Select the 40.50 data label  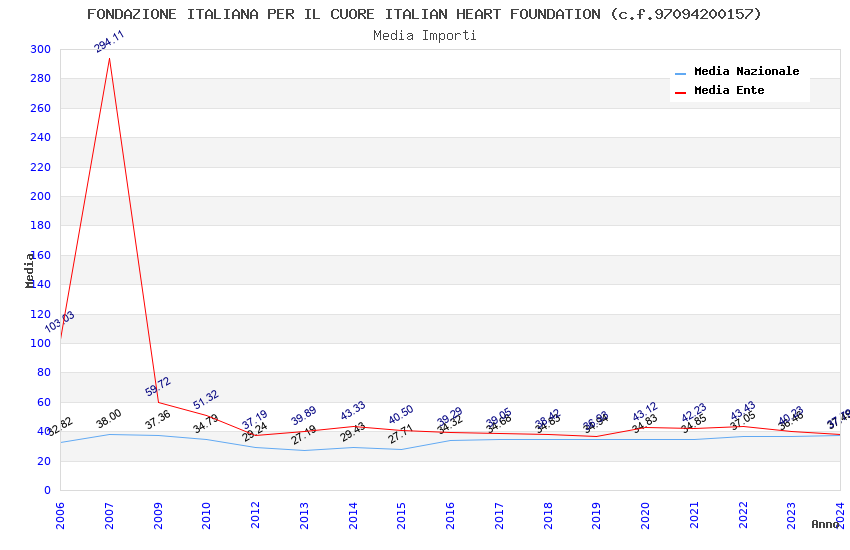coord(401,415)
